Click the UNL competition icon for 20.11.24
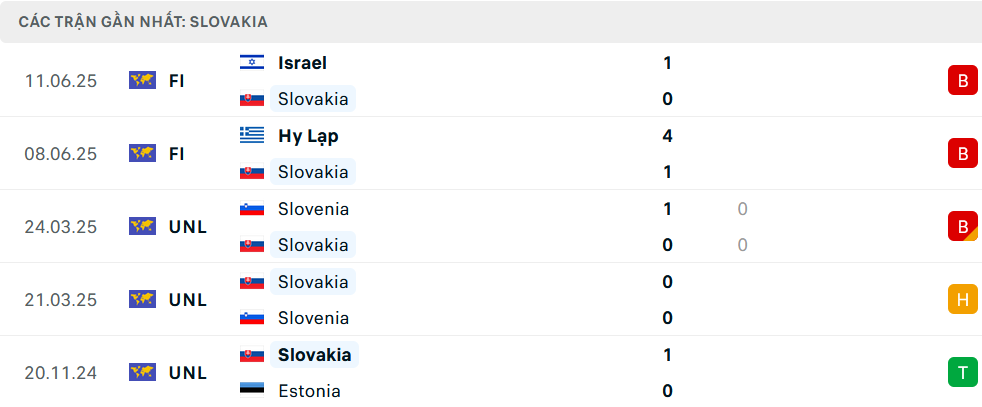This screenshot has width=982, height=407. coord(142,373)
